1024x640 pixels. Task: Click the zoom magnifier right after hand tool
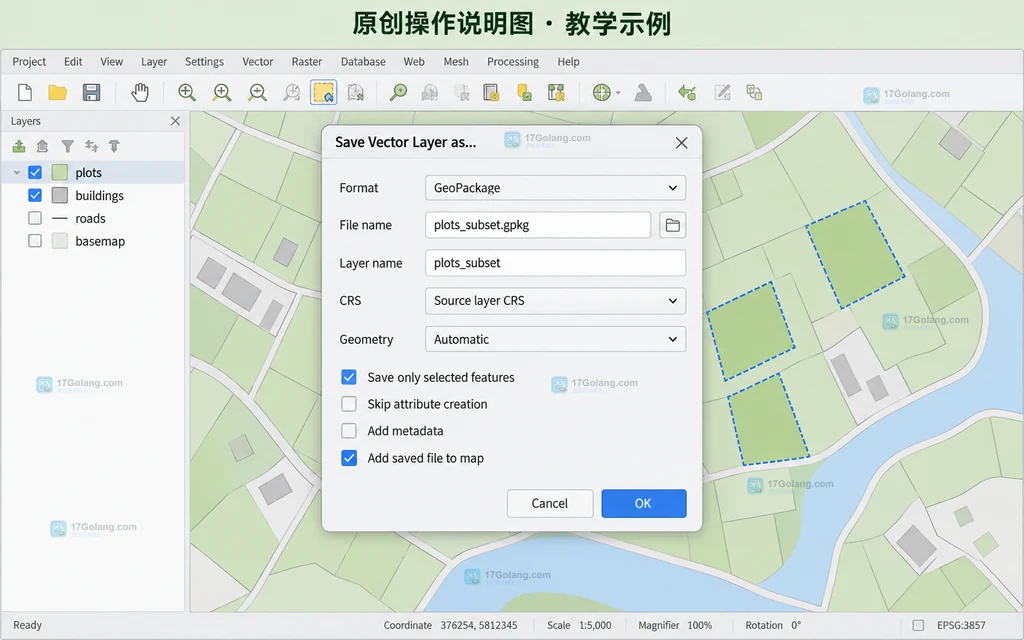point(187,93)
